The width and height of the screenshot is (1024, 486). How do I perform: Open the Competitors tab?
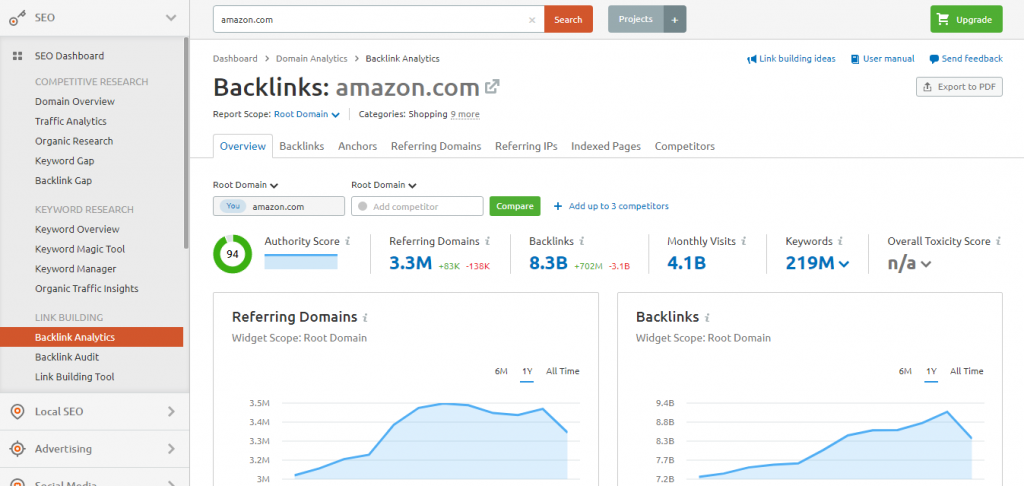(x=684, y=146)
